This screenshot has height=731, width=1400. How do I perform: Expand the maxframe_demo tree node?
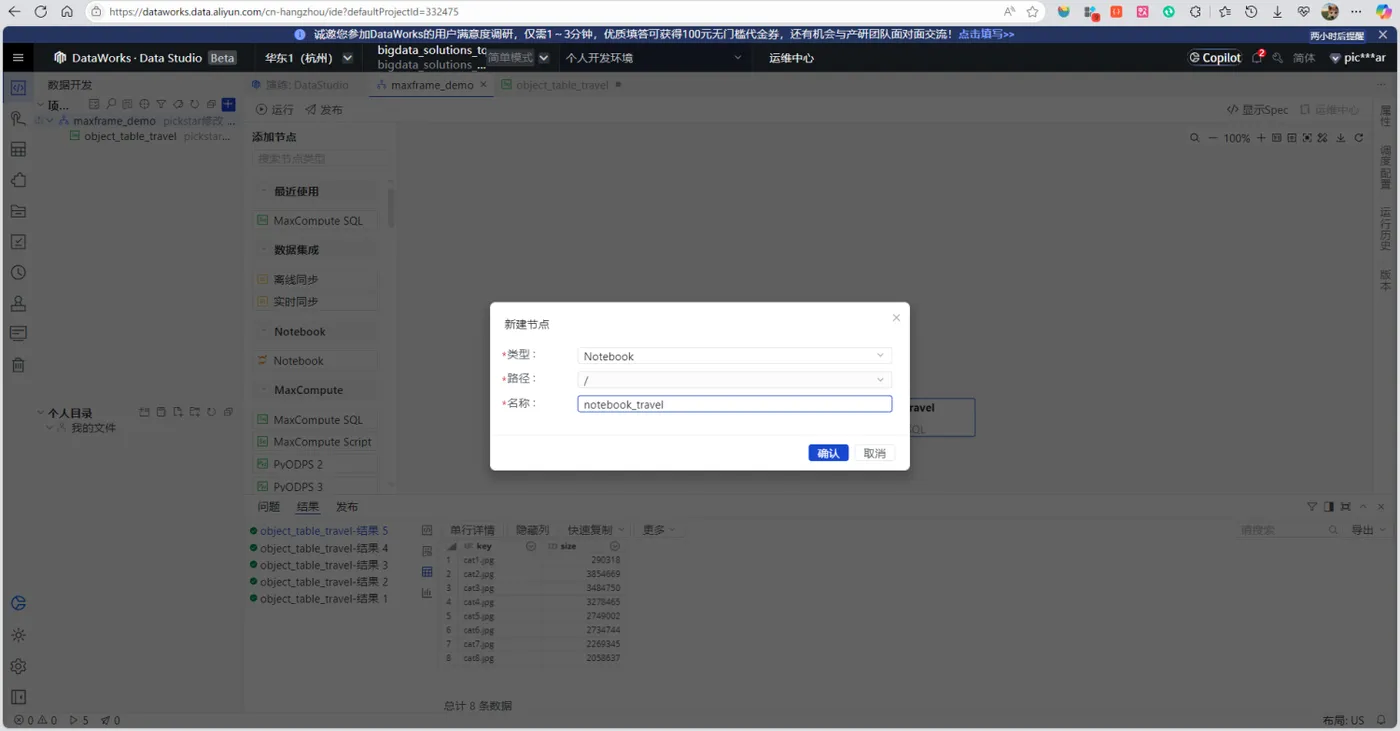pos(50,121)
